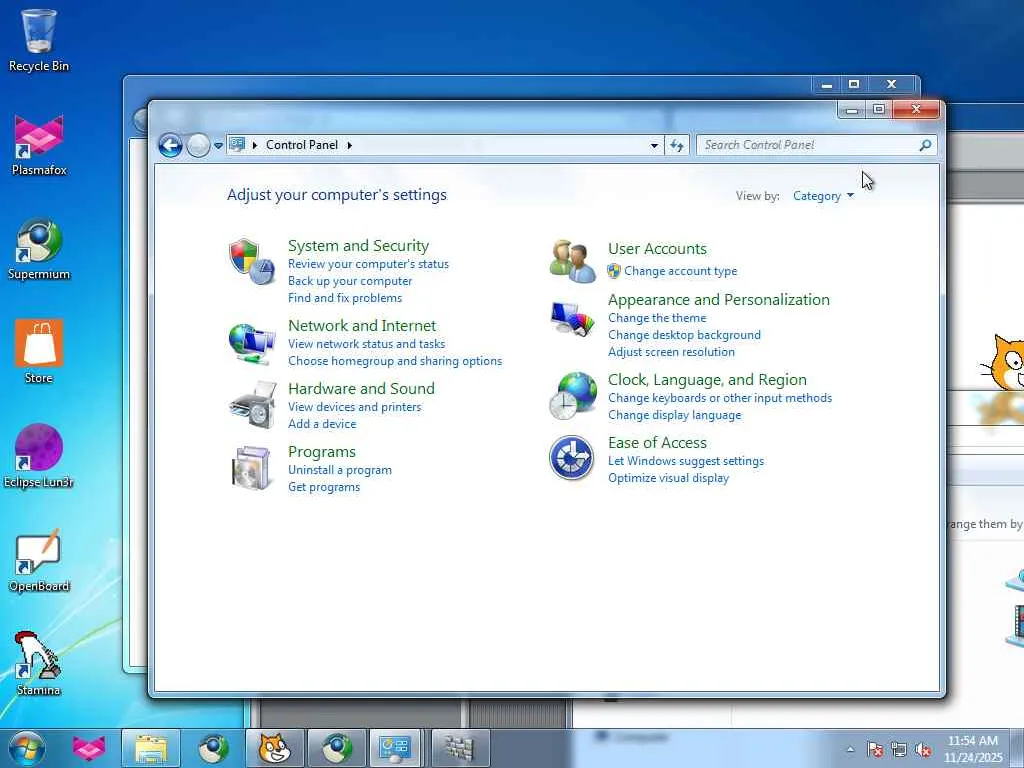Open the recent pages dropdown arrow
This screenshot has width=1024, height=768.
(218, 146)
